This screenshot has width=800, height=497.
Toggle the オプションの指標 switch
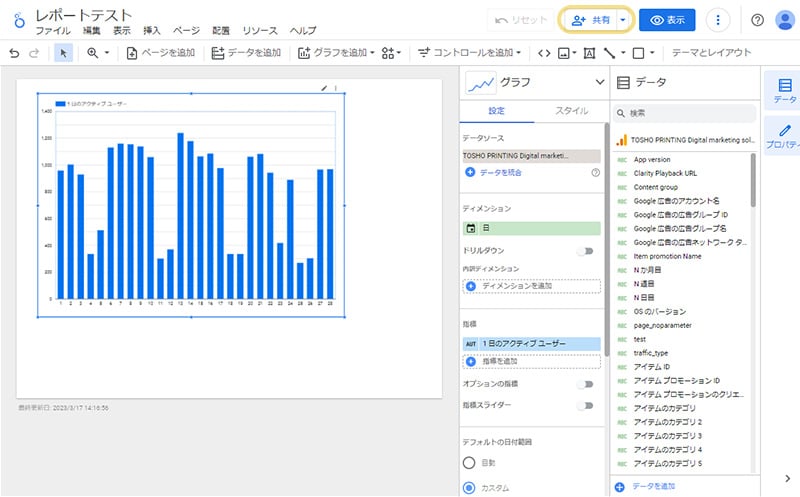[585, 384]
